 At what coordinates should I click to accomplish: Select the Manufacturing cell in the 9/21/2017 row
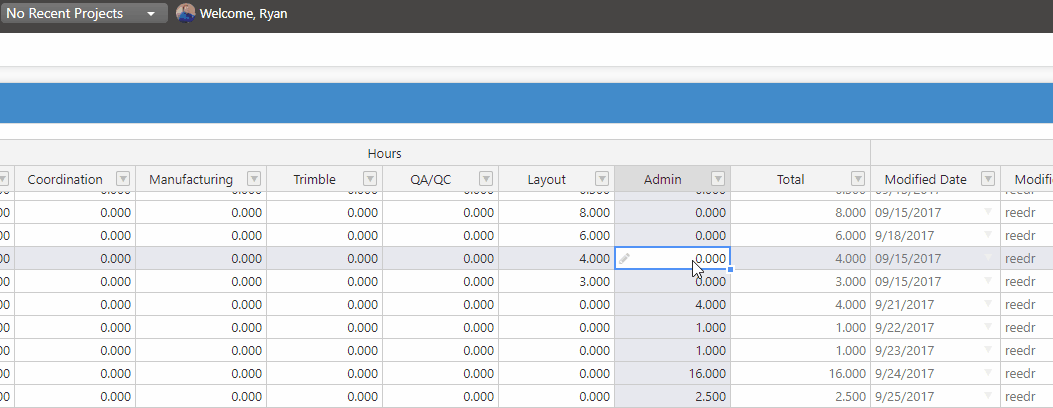[x=201, y=304]
